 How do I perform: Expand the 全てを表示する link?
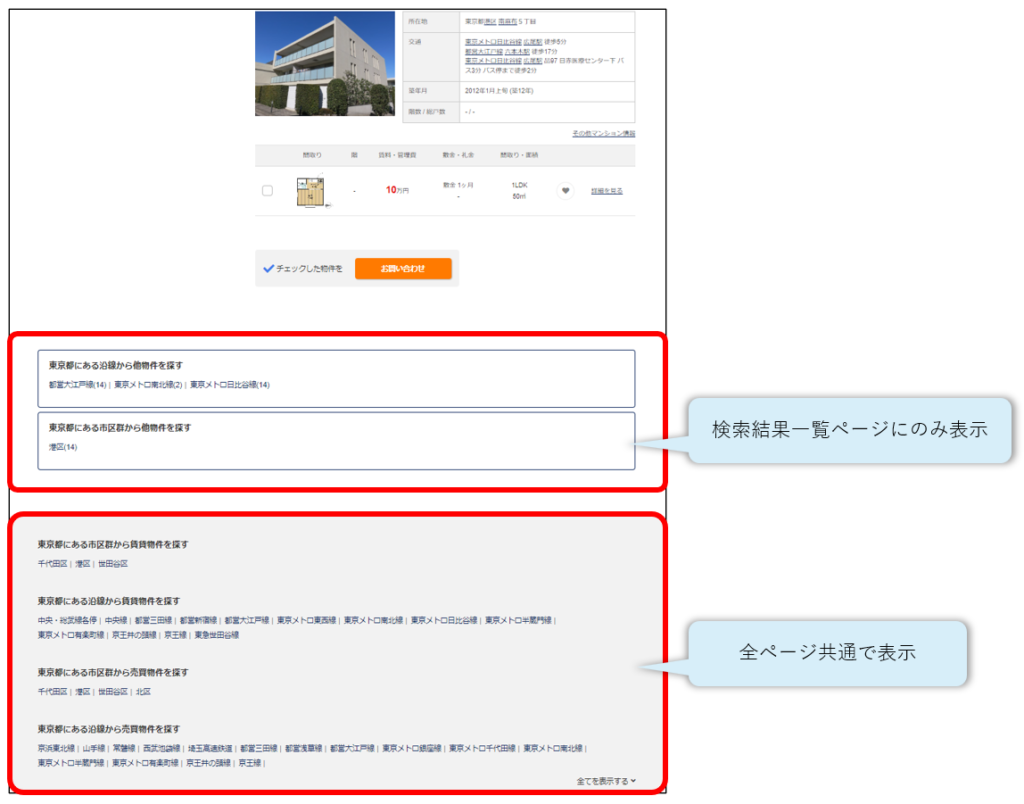pyautogui.click(x=606, y=781)
